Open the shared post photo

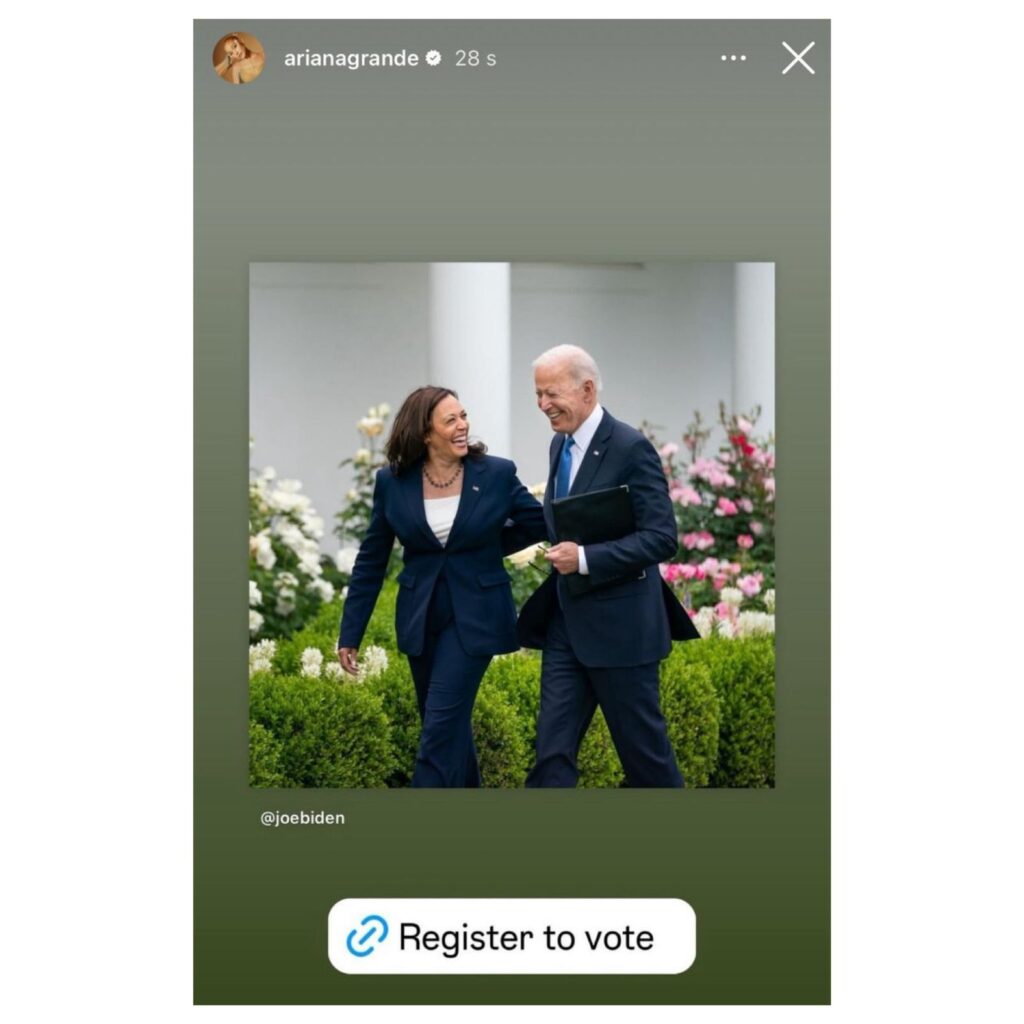coord(512,525)
